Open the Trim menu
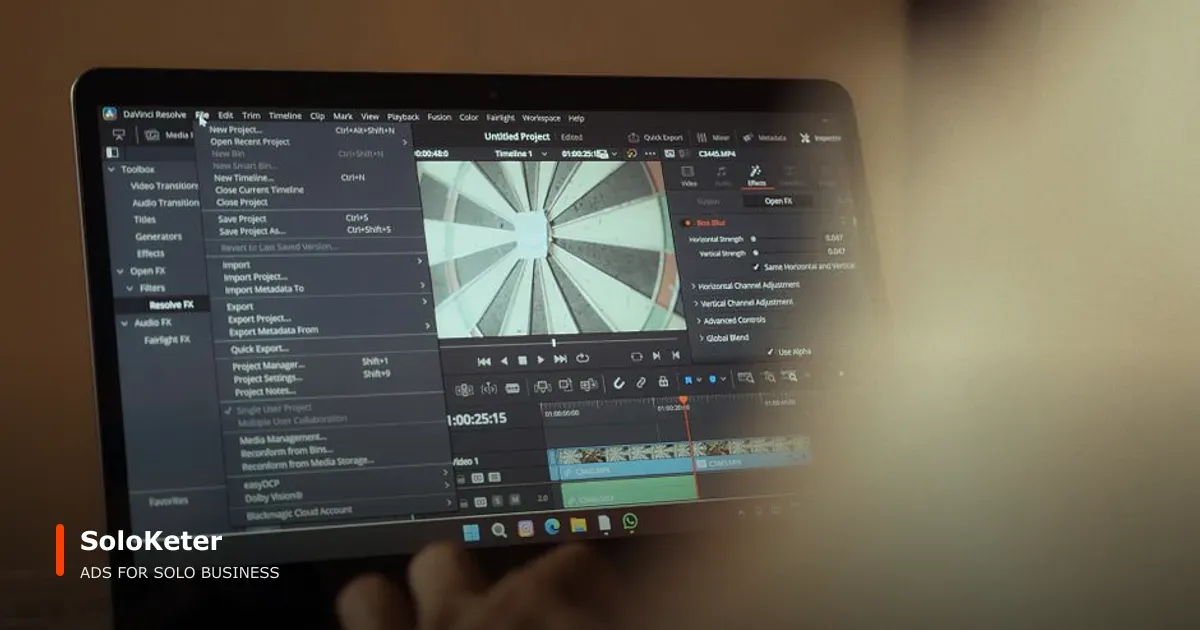 click(x=251, y=115)
